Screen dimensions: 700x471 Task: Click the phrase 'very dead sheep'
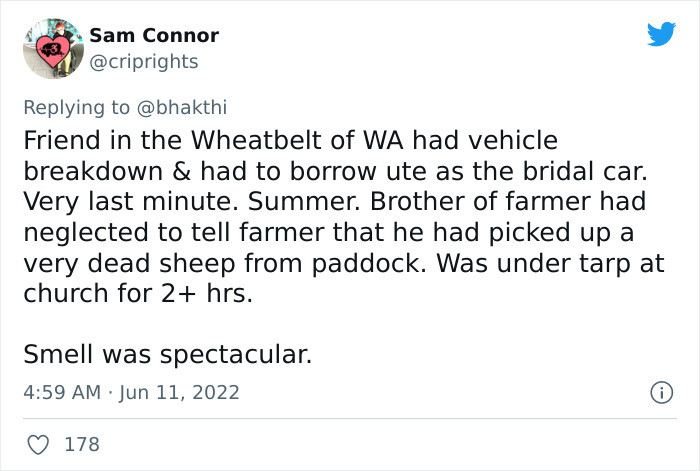click(129, 263)
